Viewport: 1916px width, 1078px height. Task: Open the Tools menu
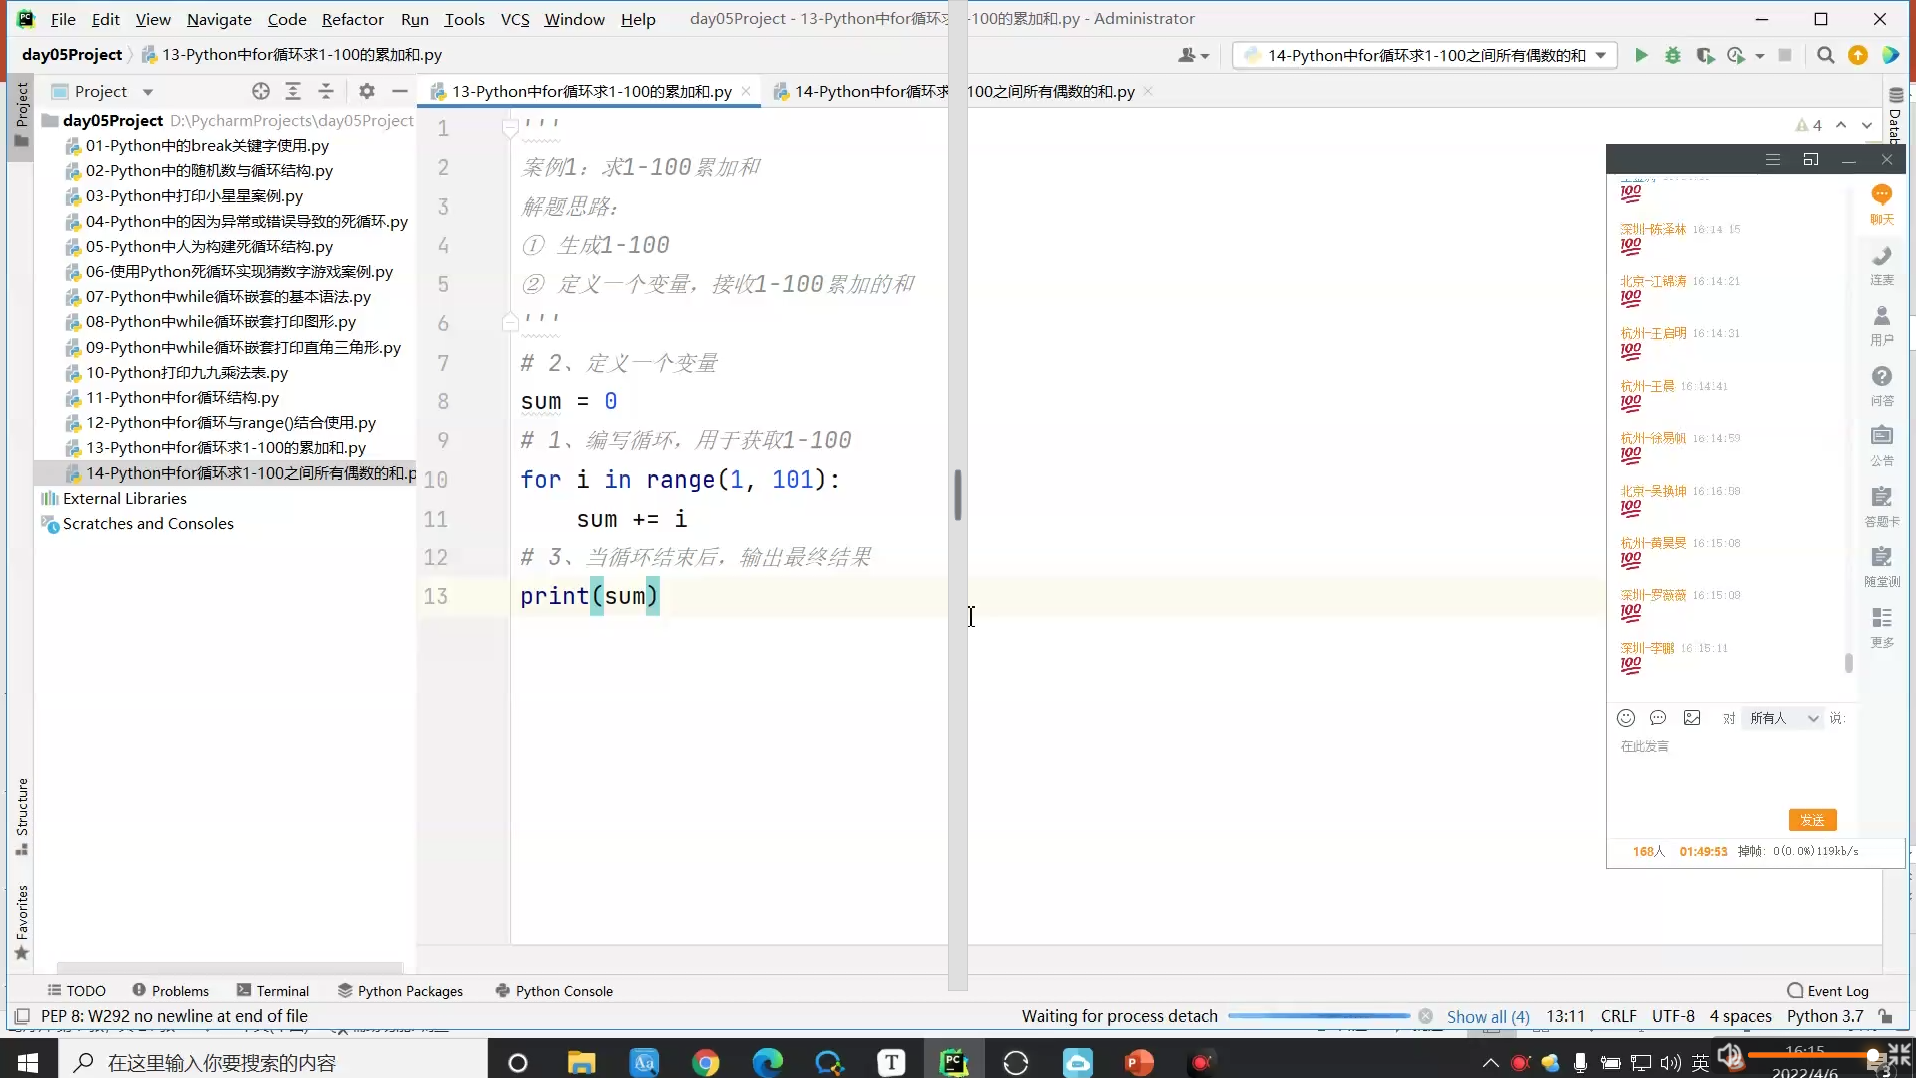(464, 19)
